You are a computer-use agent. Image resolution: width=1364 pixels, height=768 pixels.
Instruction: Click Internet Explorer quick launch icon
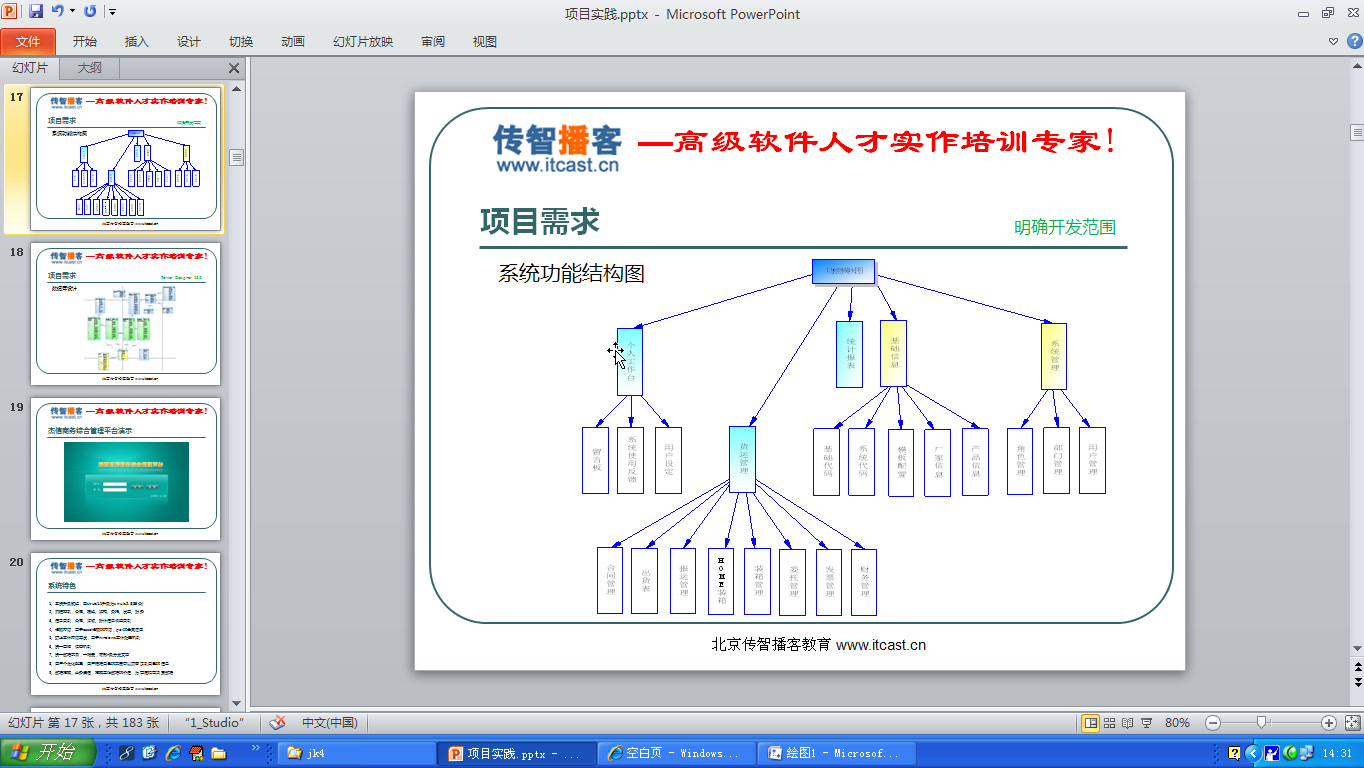pos(173,753)
